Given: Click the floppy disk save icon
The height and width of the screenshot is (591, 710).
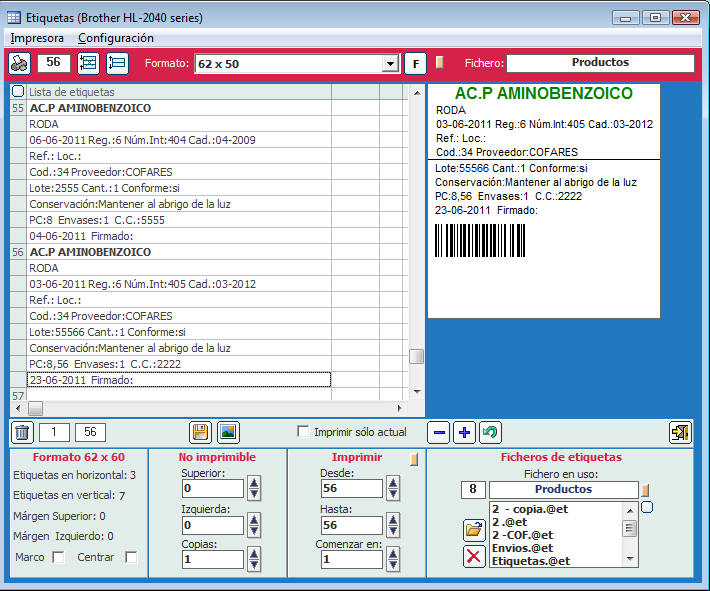Looking at the screenshot, I should point(201,432).
